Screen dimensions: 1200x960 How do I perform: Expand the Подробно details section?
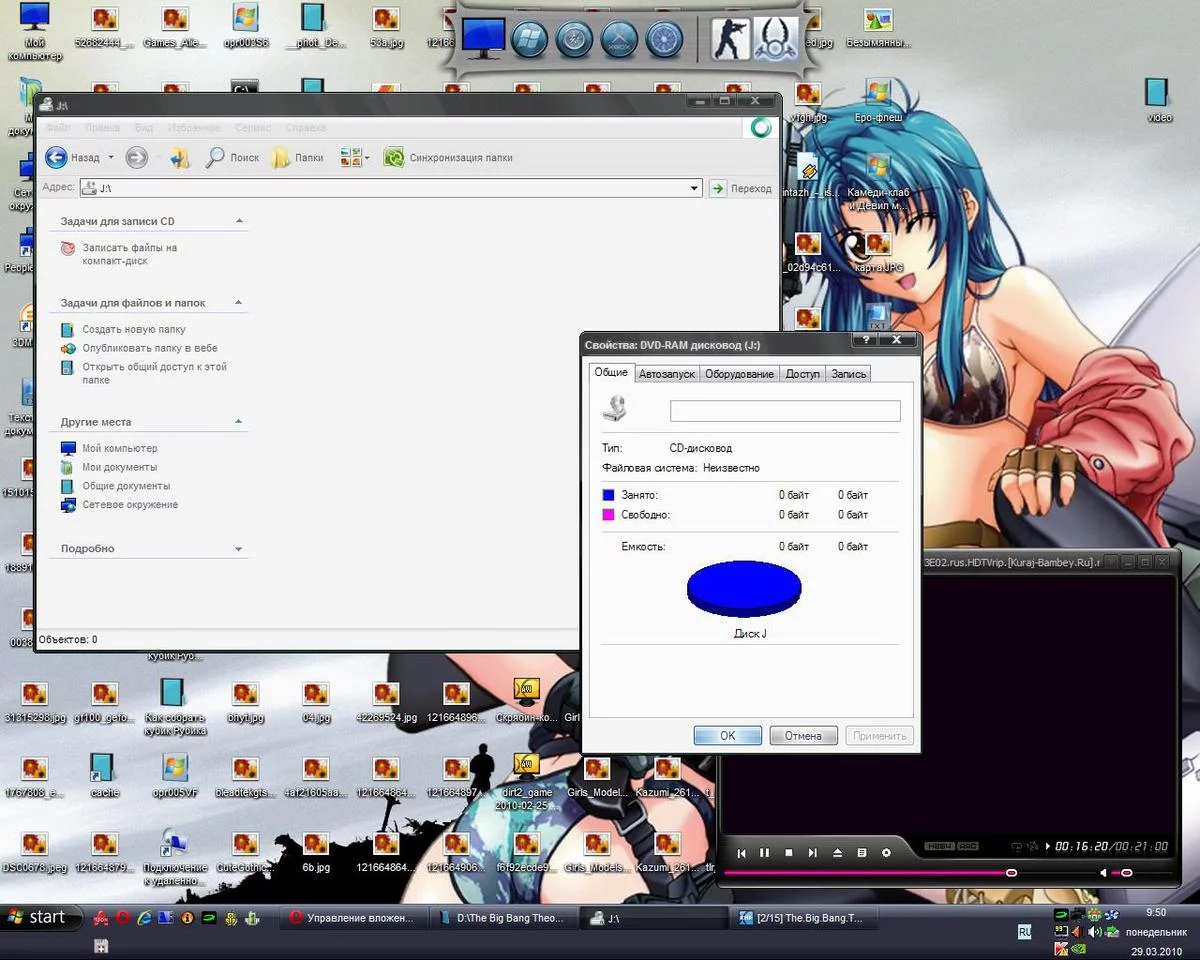click(238, 549)
